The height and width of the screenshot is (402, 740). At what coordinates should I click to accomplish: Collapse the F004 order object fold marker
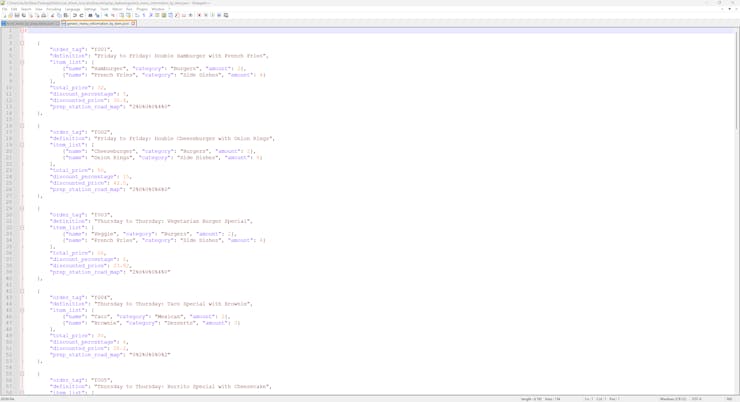tap(22, 291)
